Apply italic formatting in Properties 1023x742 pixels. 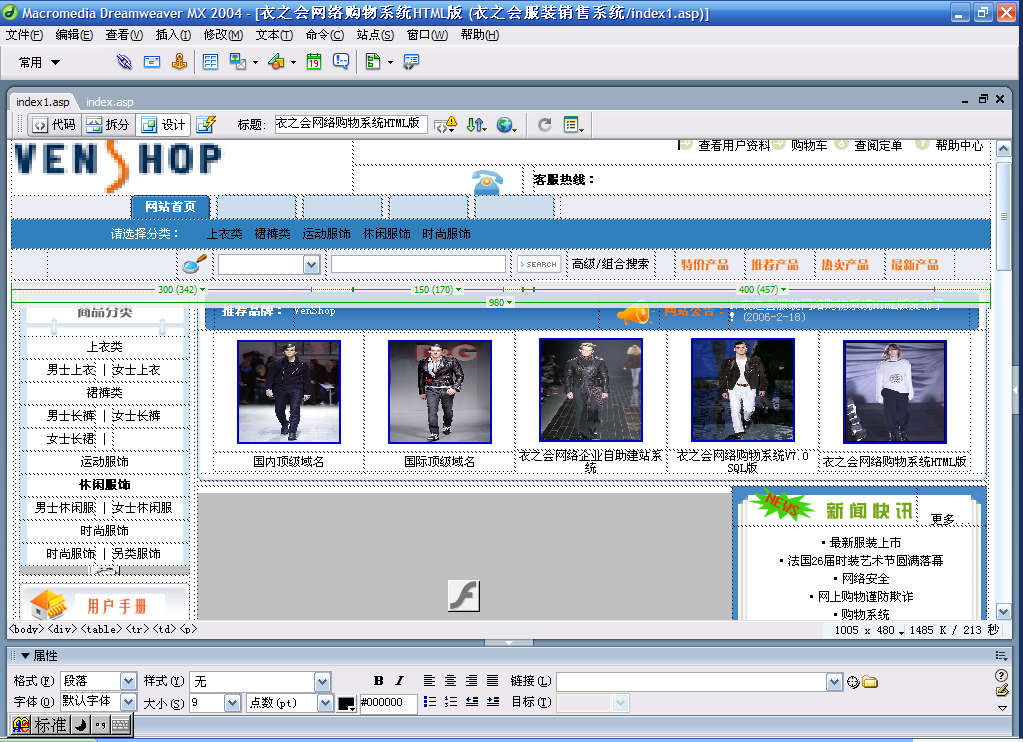399,681
